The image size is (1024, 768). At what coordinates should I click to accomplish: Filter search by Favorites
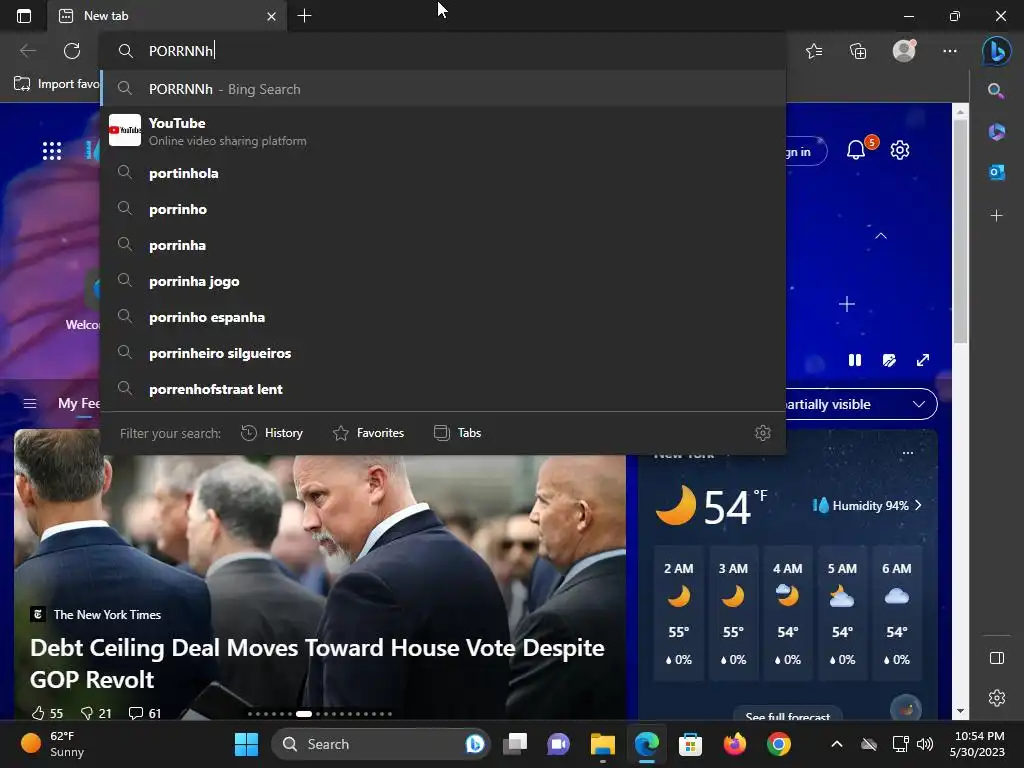point(368,433)
